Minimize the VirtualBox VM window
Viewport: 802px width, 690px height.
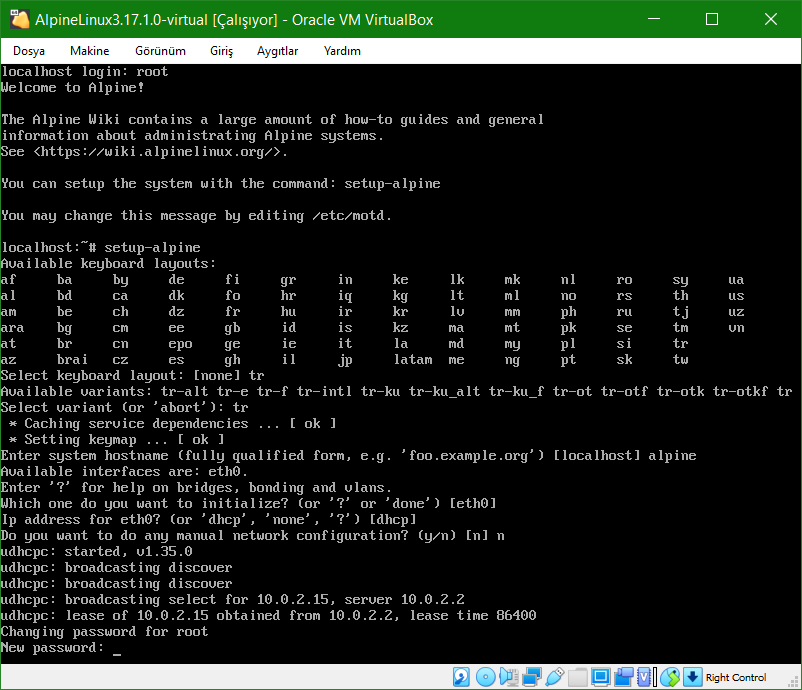[654, 19]
